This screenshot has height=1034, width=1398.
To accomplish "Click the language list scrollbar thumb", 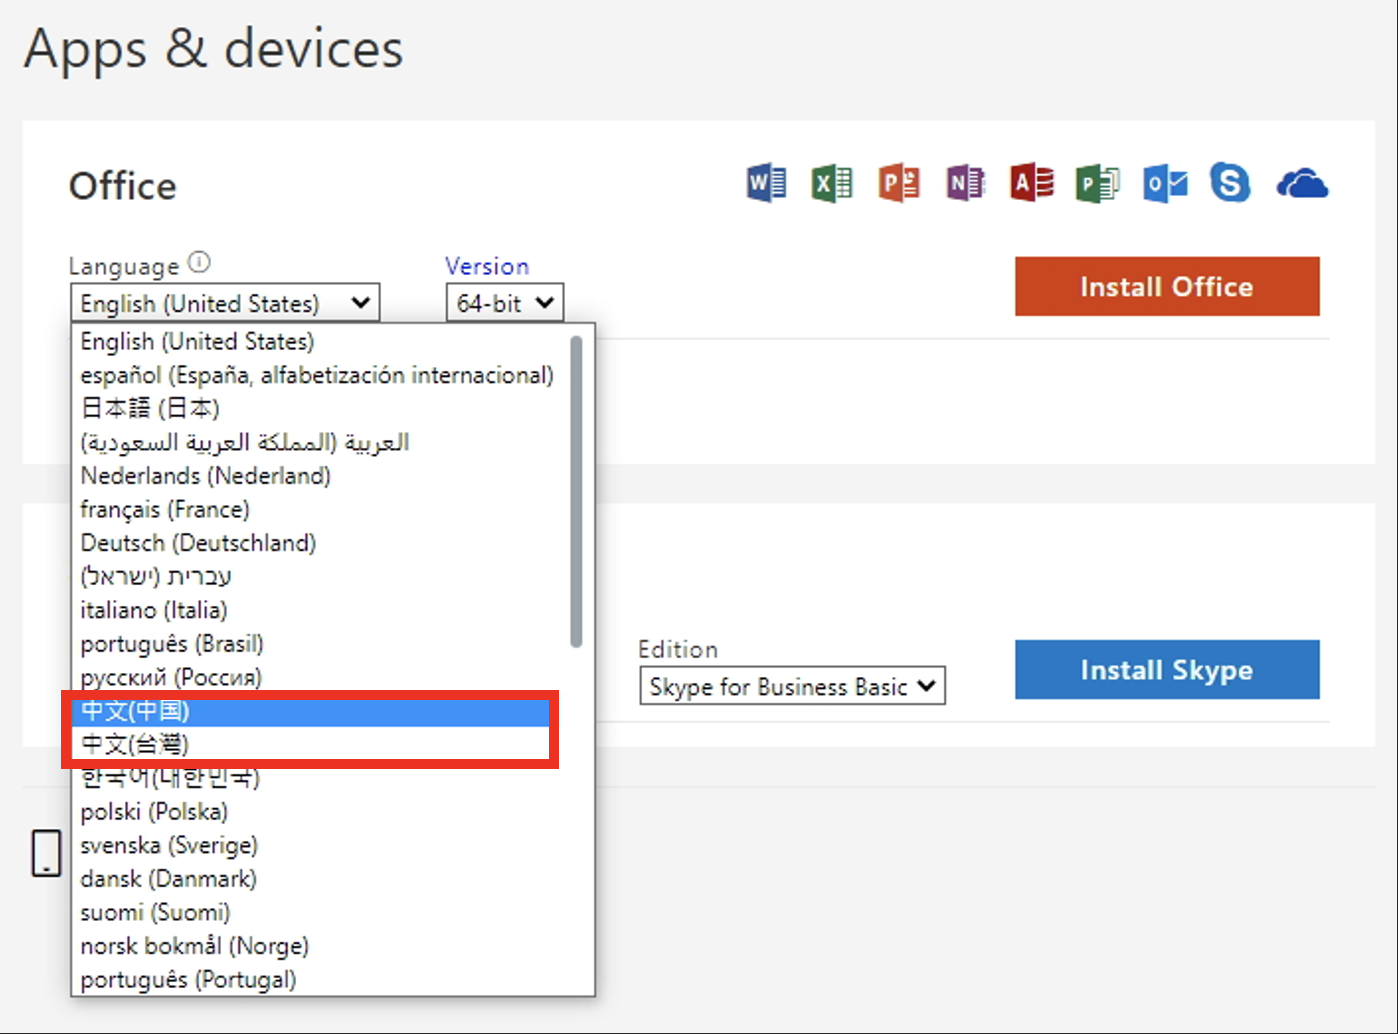I will click(x=576, y=492).
